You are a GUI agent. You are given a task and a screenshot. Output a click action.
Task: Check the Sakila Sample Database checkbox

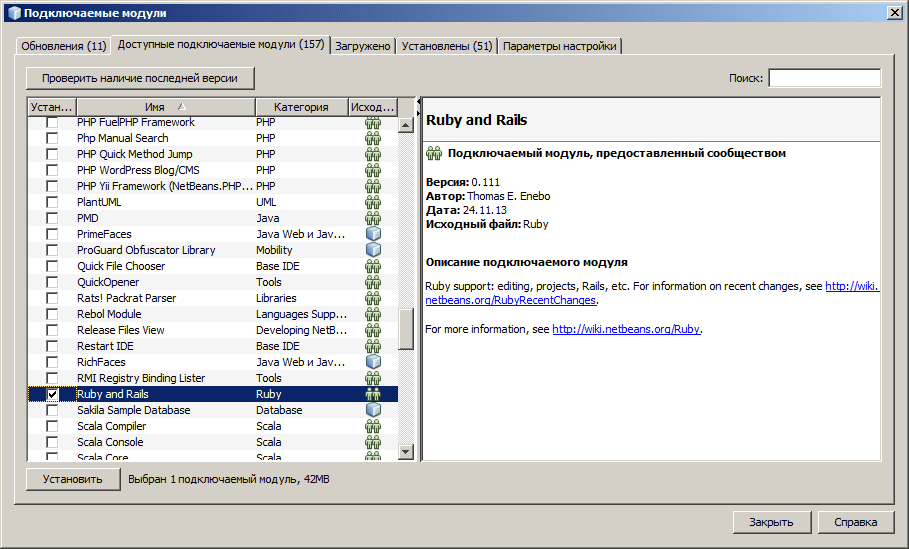(x=52, y=410)
